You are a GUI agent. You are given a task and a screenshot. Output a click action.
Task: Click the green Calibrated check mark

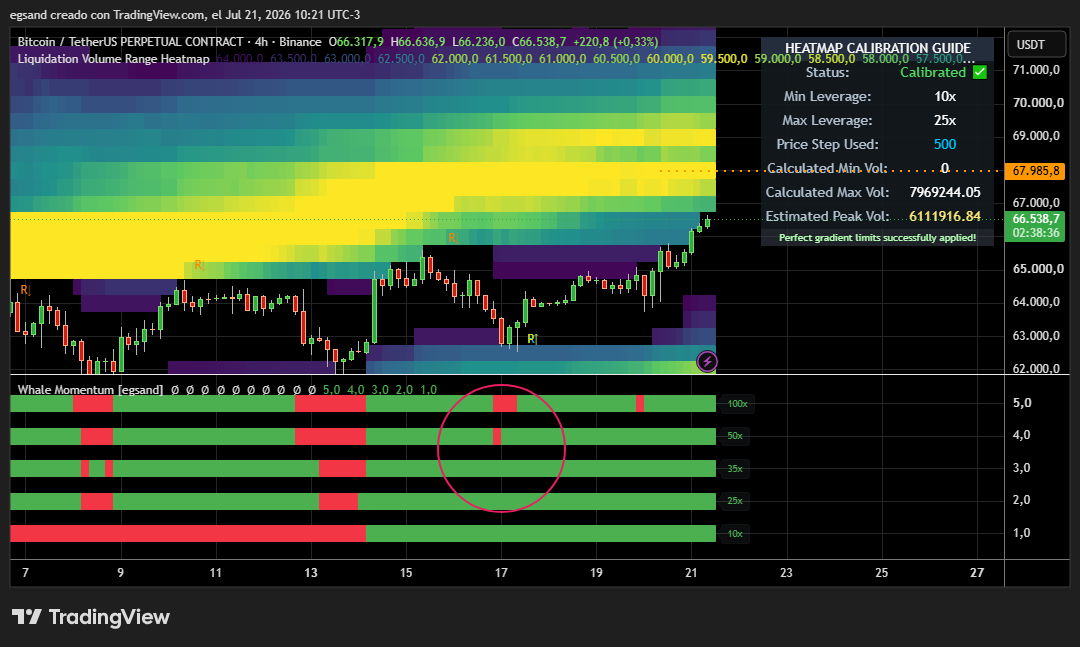pos(979,72)
